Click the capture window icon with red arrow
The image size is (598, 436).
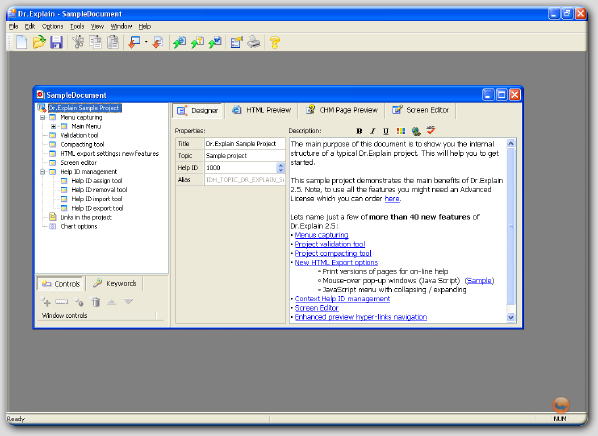click(x=134, y=42)
